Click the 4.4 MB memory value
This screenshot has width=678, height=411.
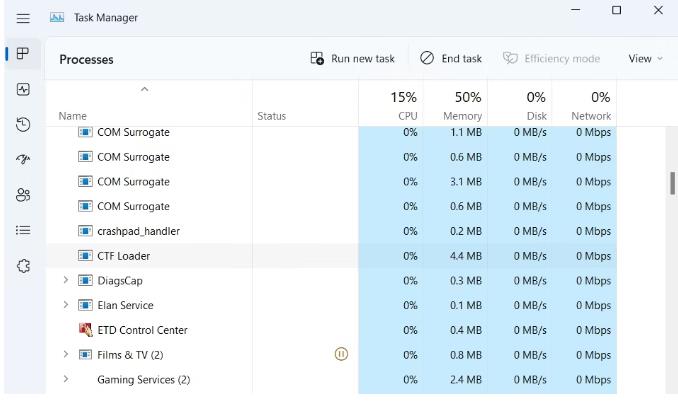click(466, 256)
